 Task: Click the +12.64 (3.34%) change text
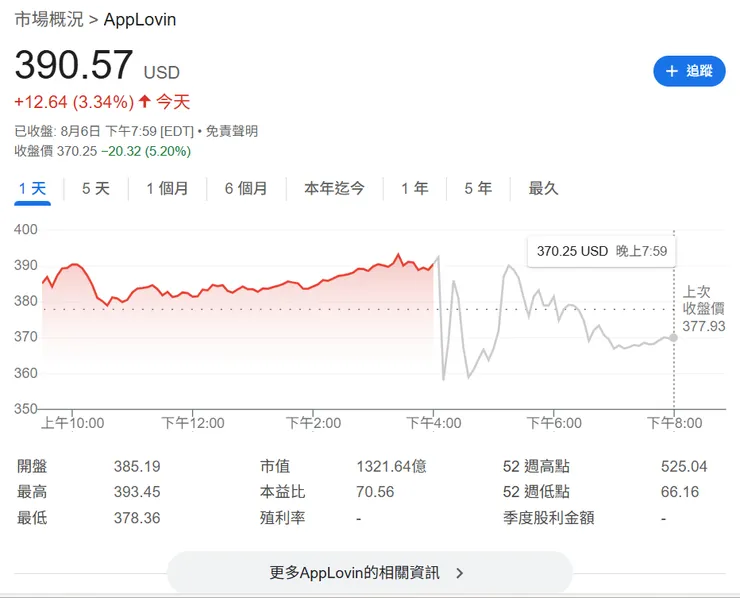pos(74,102)
